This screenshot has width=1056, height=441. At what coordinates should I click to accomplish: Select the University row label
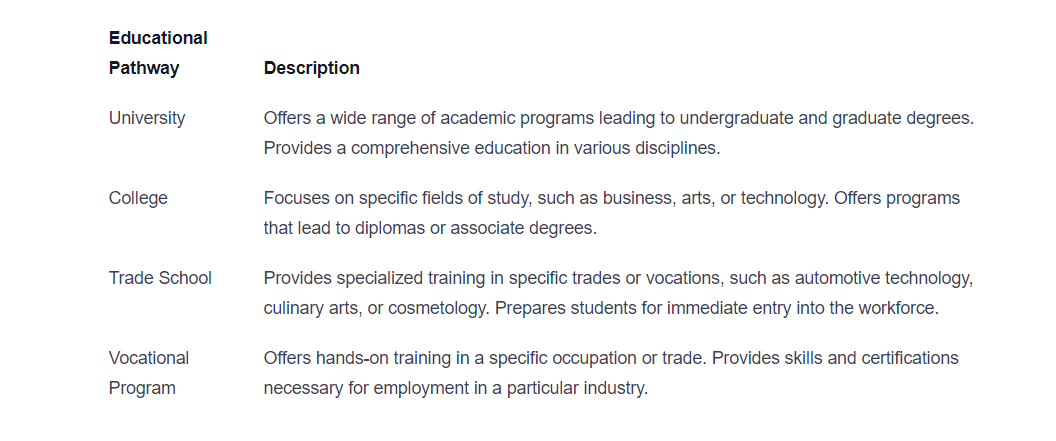147,118
